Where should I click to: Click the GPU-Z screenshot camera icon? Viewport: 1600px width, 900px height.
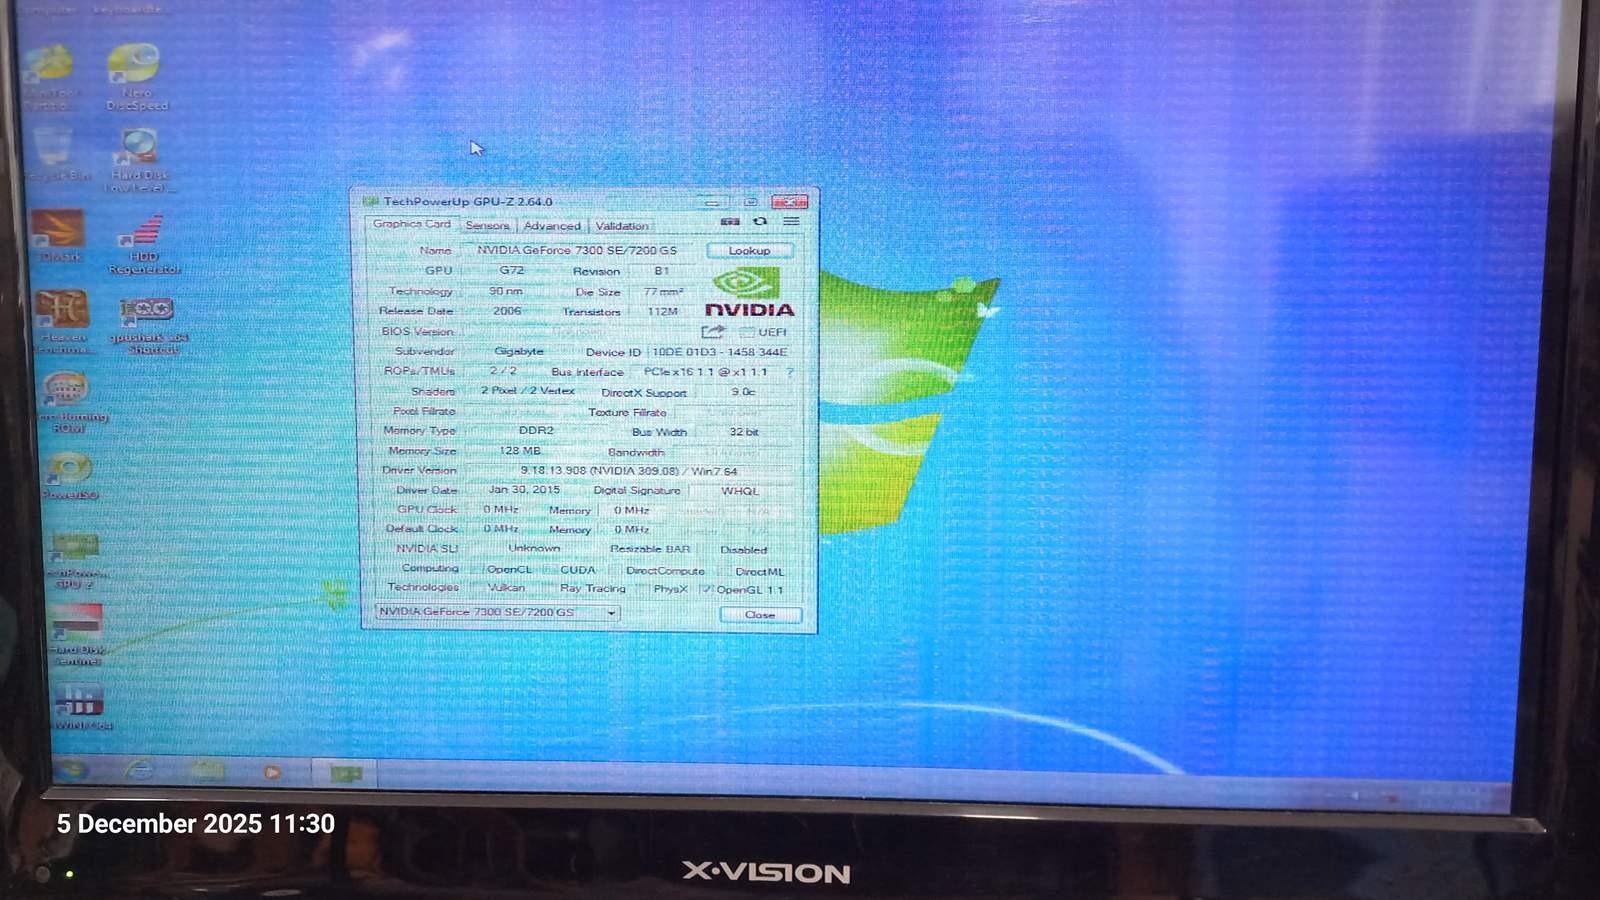click(730, 222)
